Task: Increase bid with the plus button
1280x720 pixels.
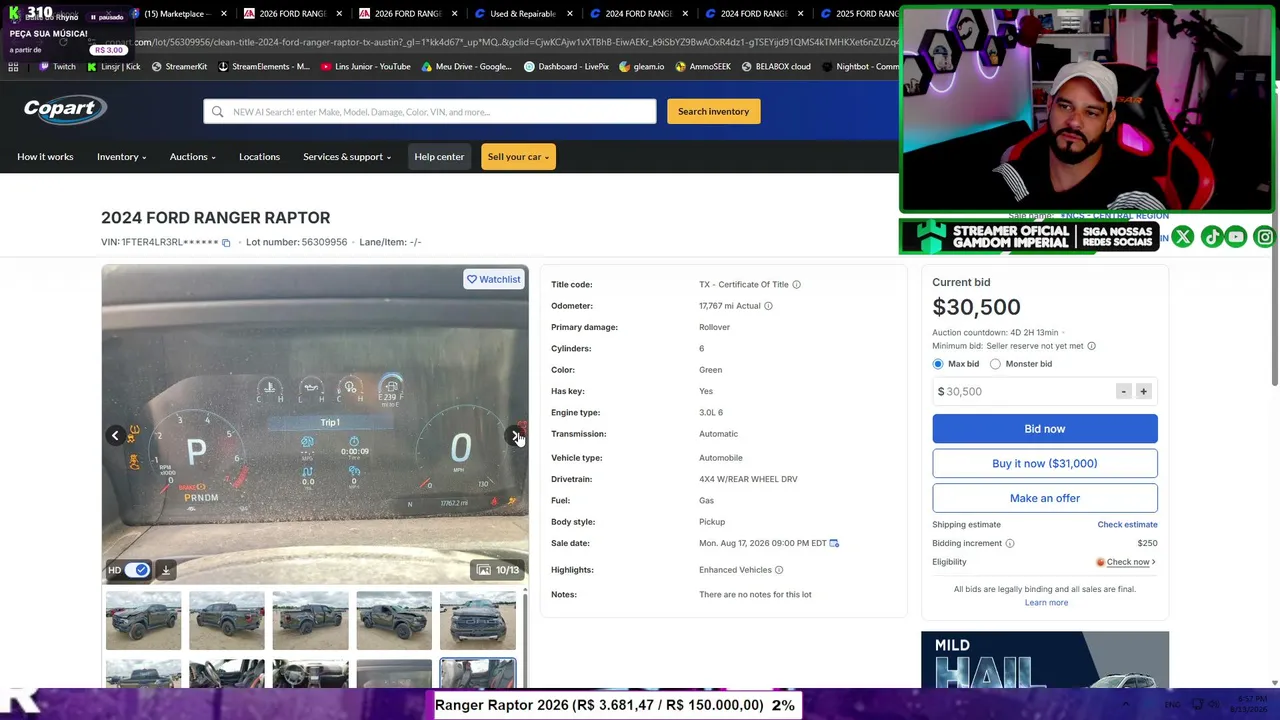Action: tap(1143, 391)
